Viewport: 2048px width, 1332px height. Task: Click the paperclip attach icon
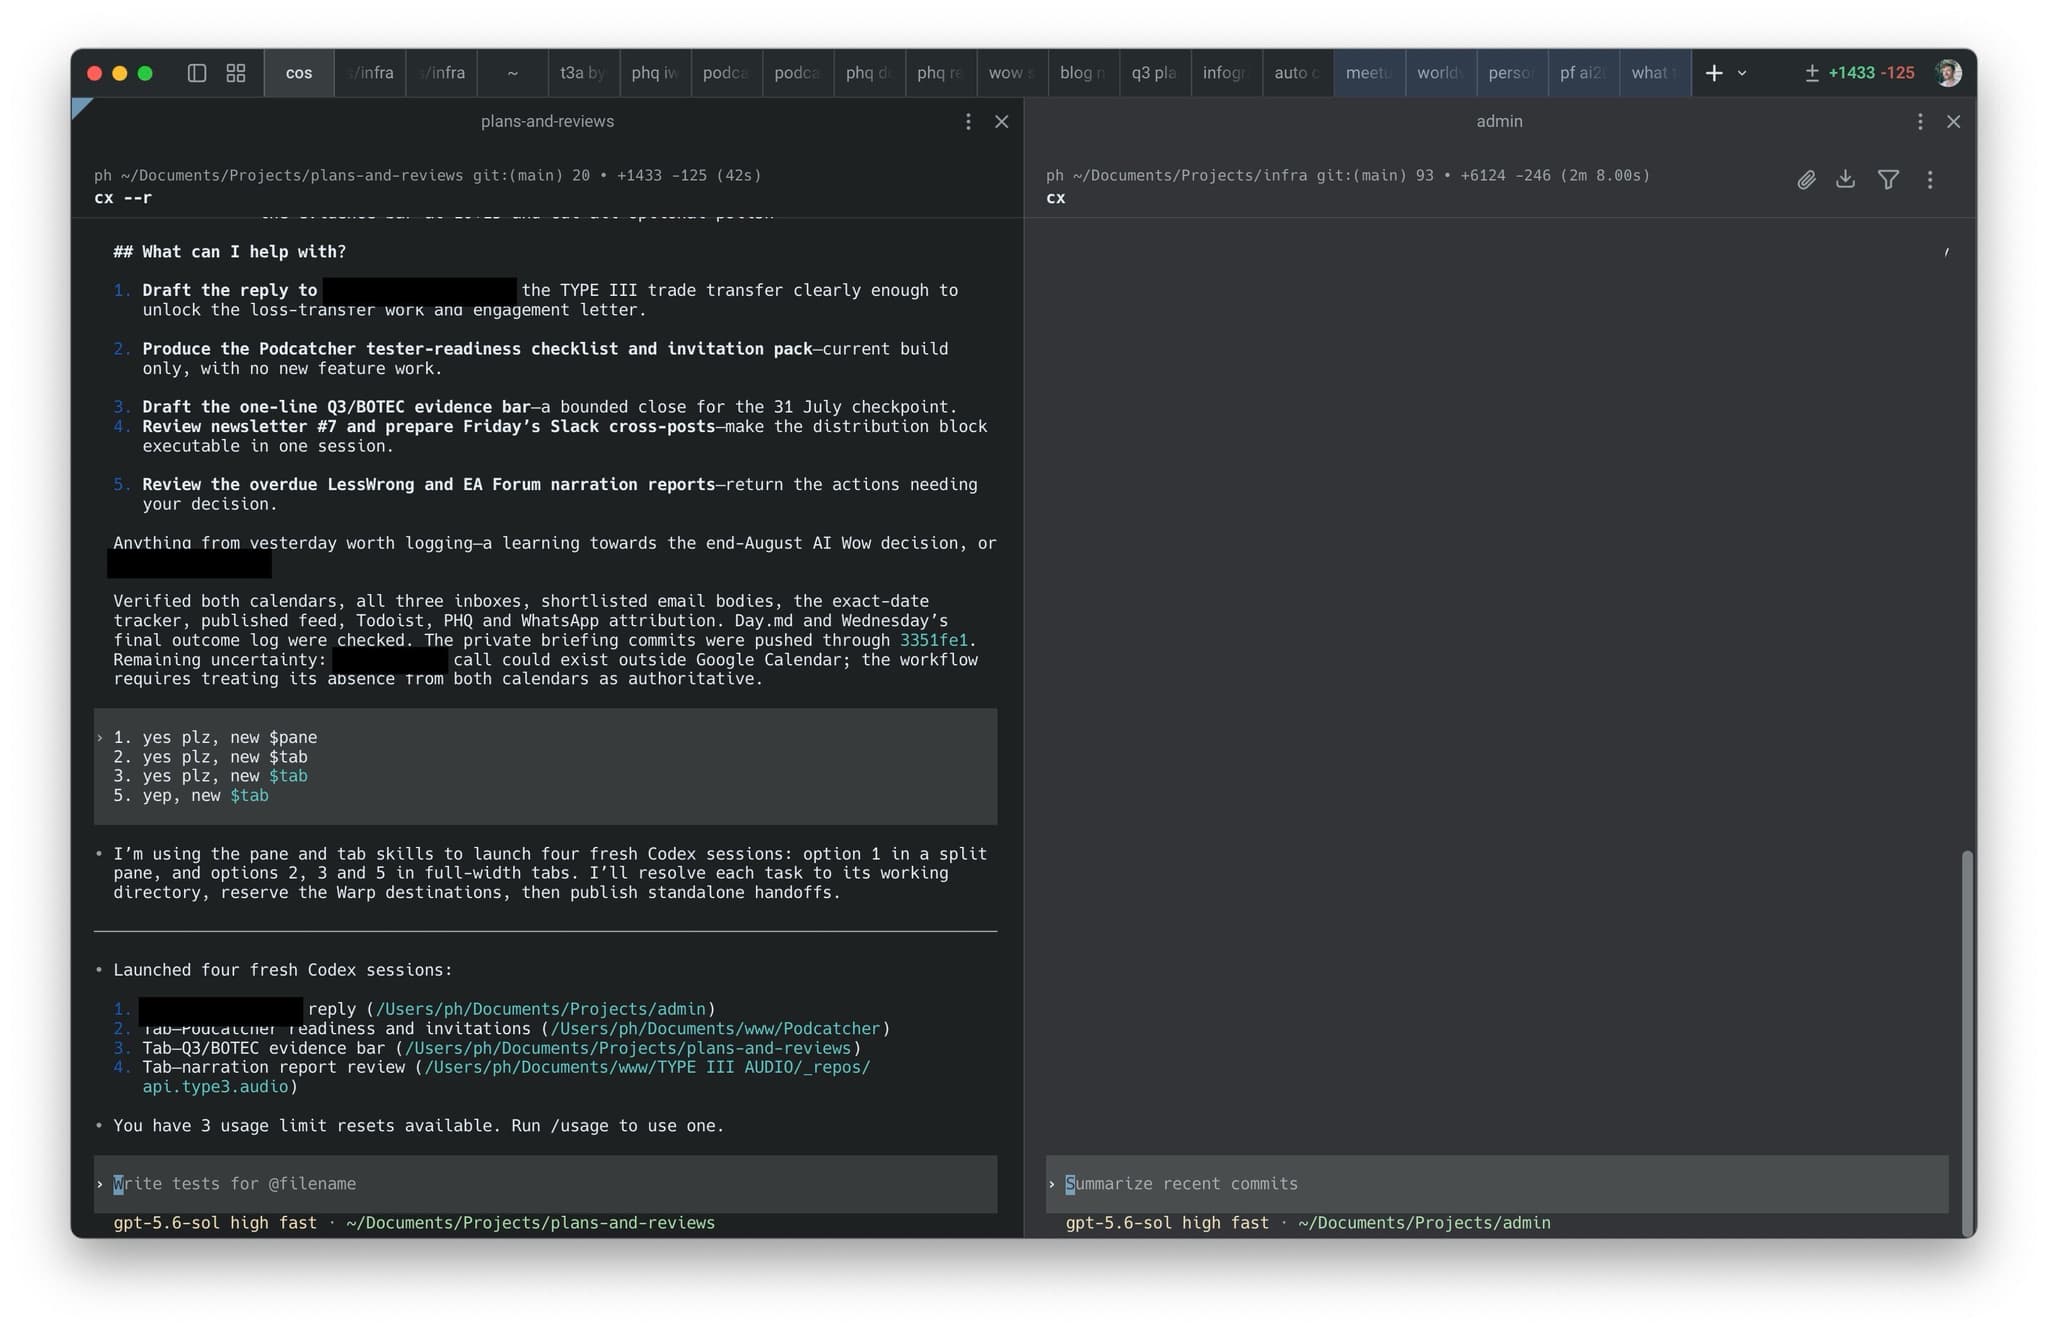click(1806, 180)
